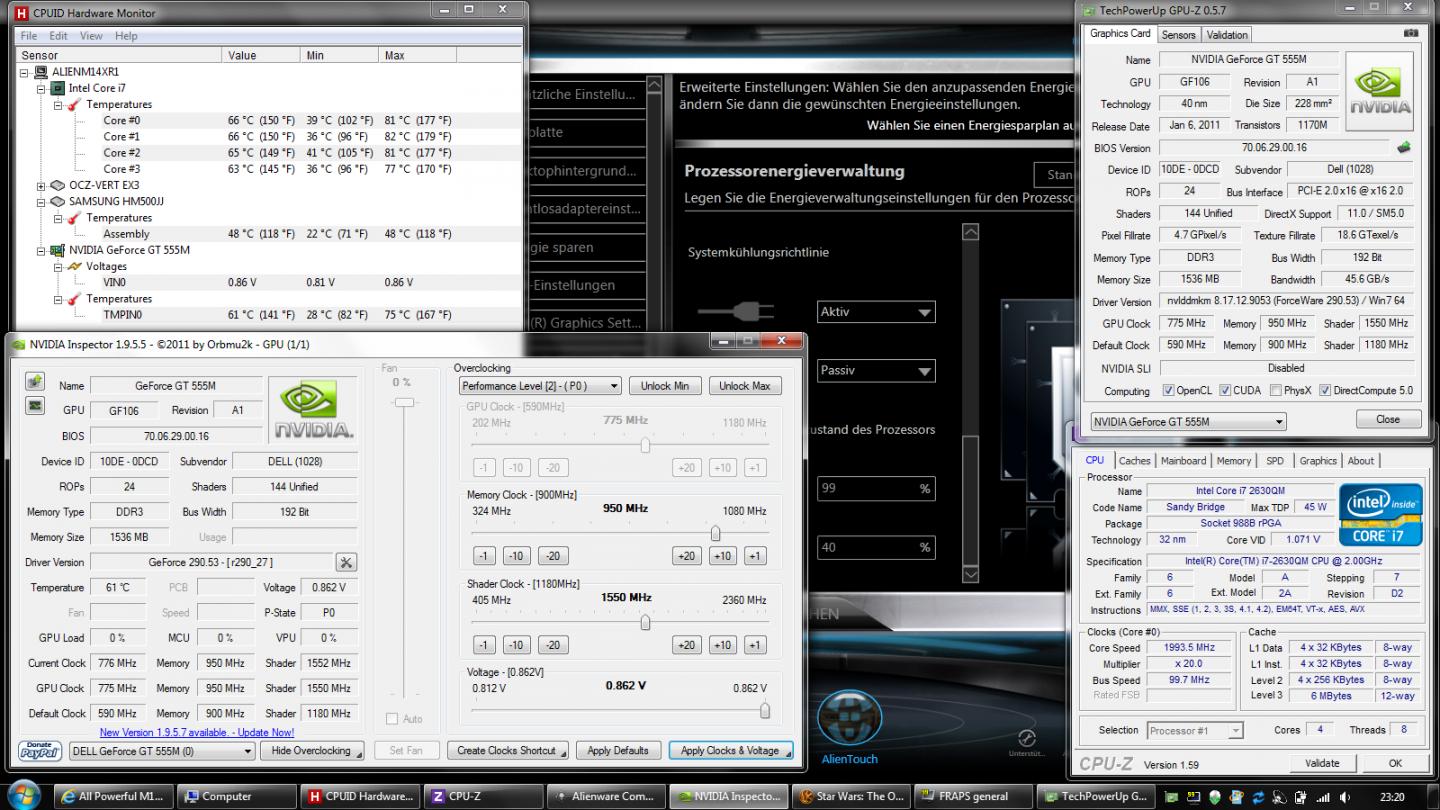Click the 40 percent processor state input field
The width and height of the screenshot is (1440, 810).
click(x=876, y=548)
